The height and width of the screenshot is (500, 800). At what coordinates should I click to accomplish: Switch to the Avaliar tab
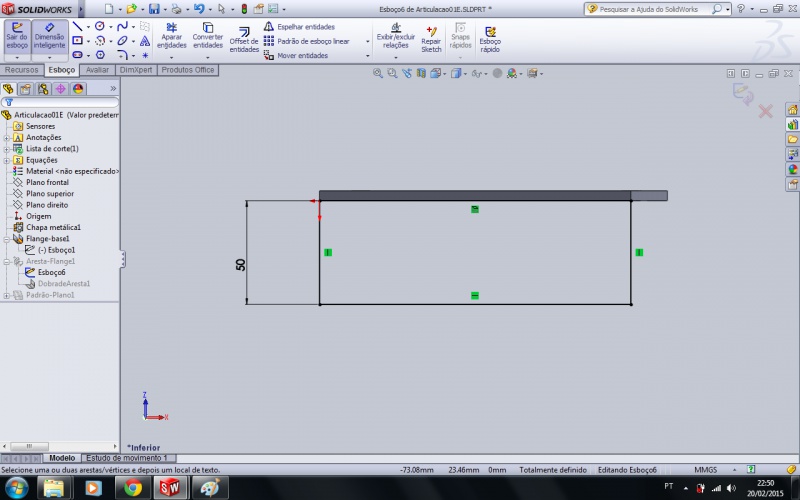point(97,70)
